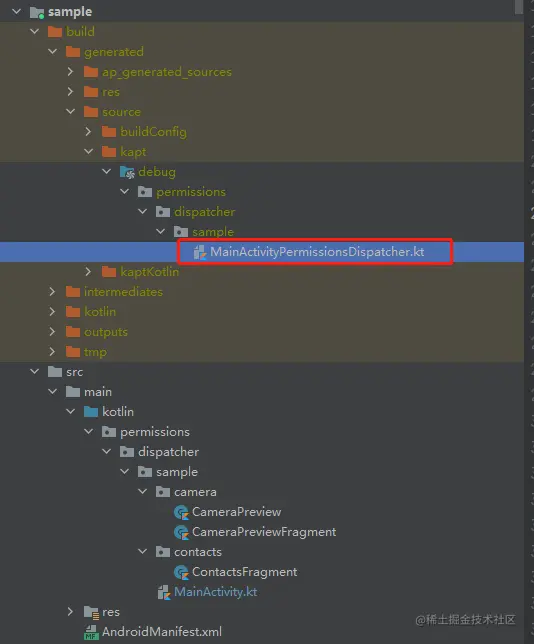Viewport: 534px width, 644px height.
Task: Click the buildConfig folder icon
Action: tap(109, 132)
